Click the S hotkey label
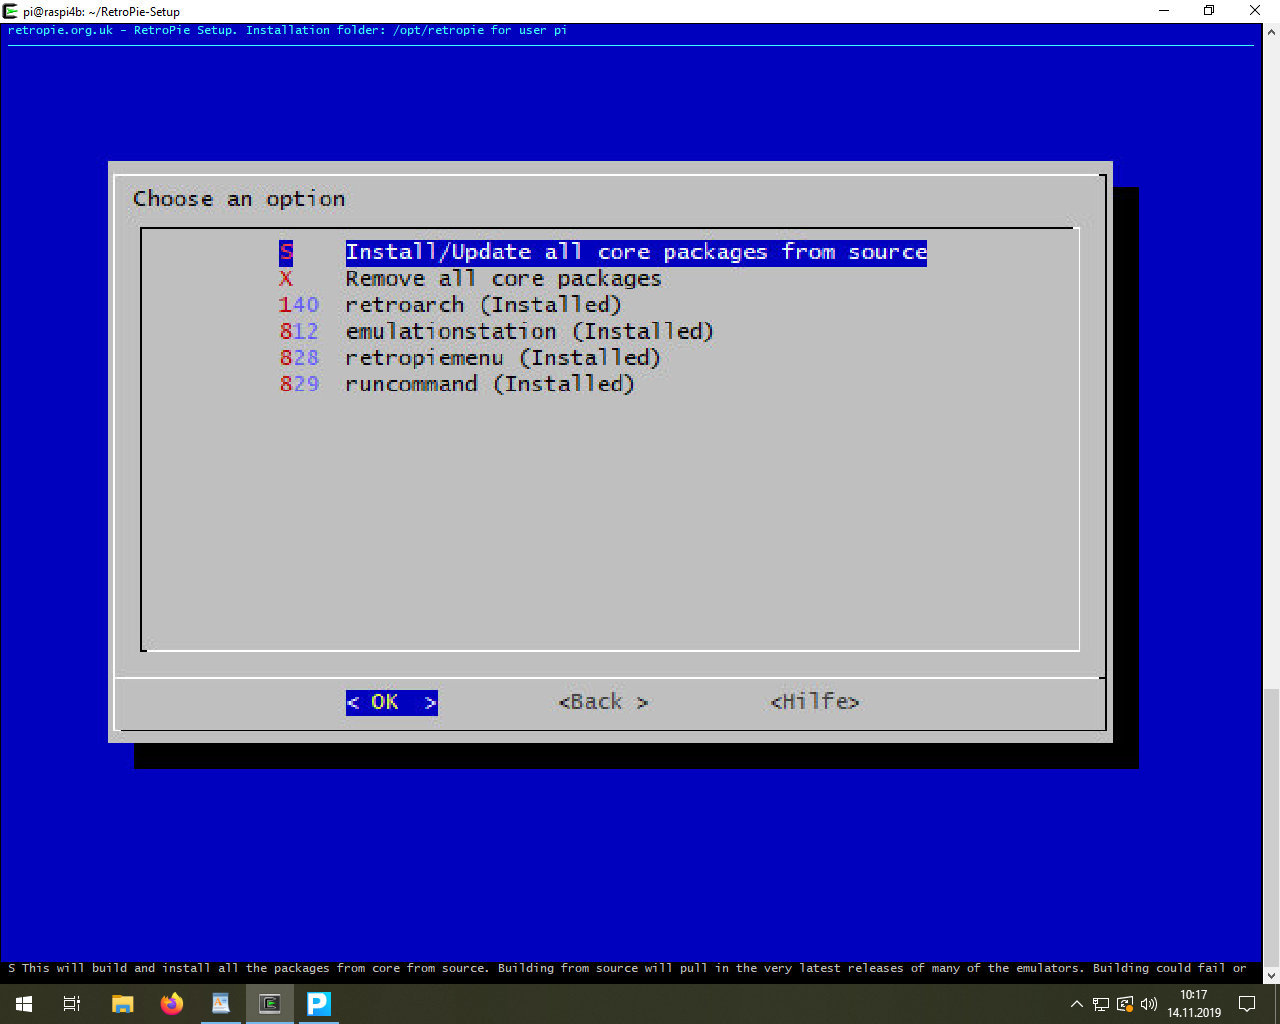The width and height of the screenshot is (1280, 1024). pos(286,252)
